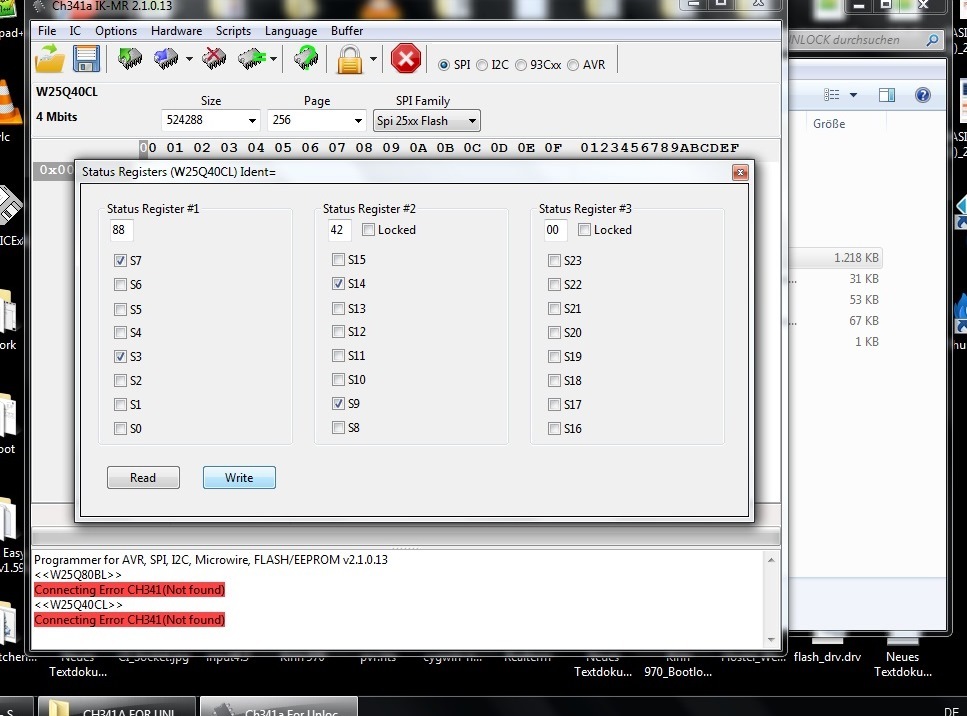Viewport: 967px width, 716px height.
Task: Click the Explorer search box
Action: coord(857,40)
